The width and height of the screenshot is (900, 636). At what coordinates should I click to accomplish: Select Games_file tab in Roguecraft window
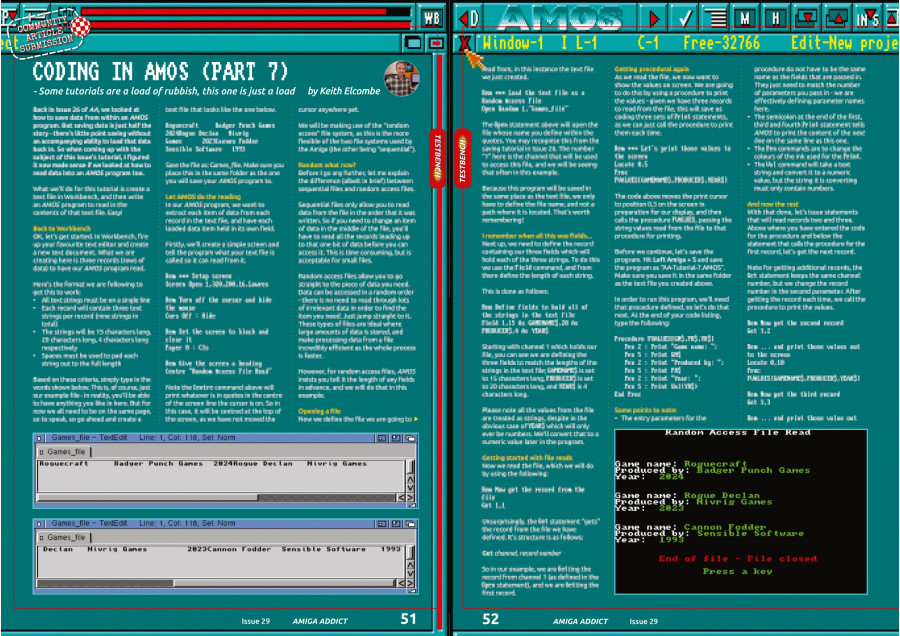(x=63, y=452)
